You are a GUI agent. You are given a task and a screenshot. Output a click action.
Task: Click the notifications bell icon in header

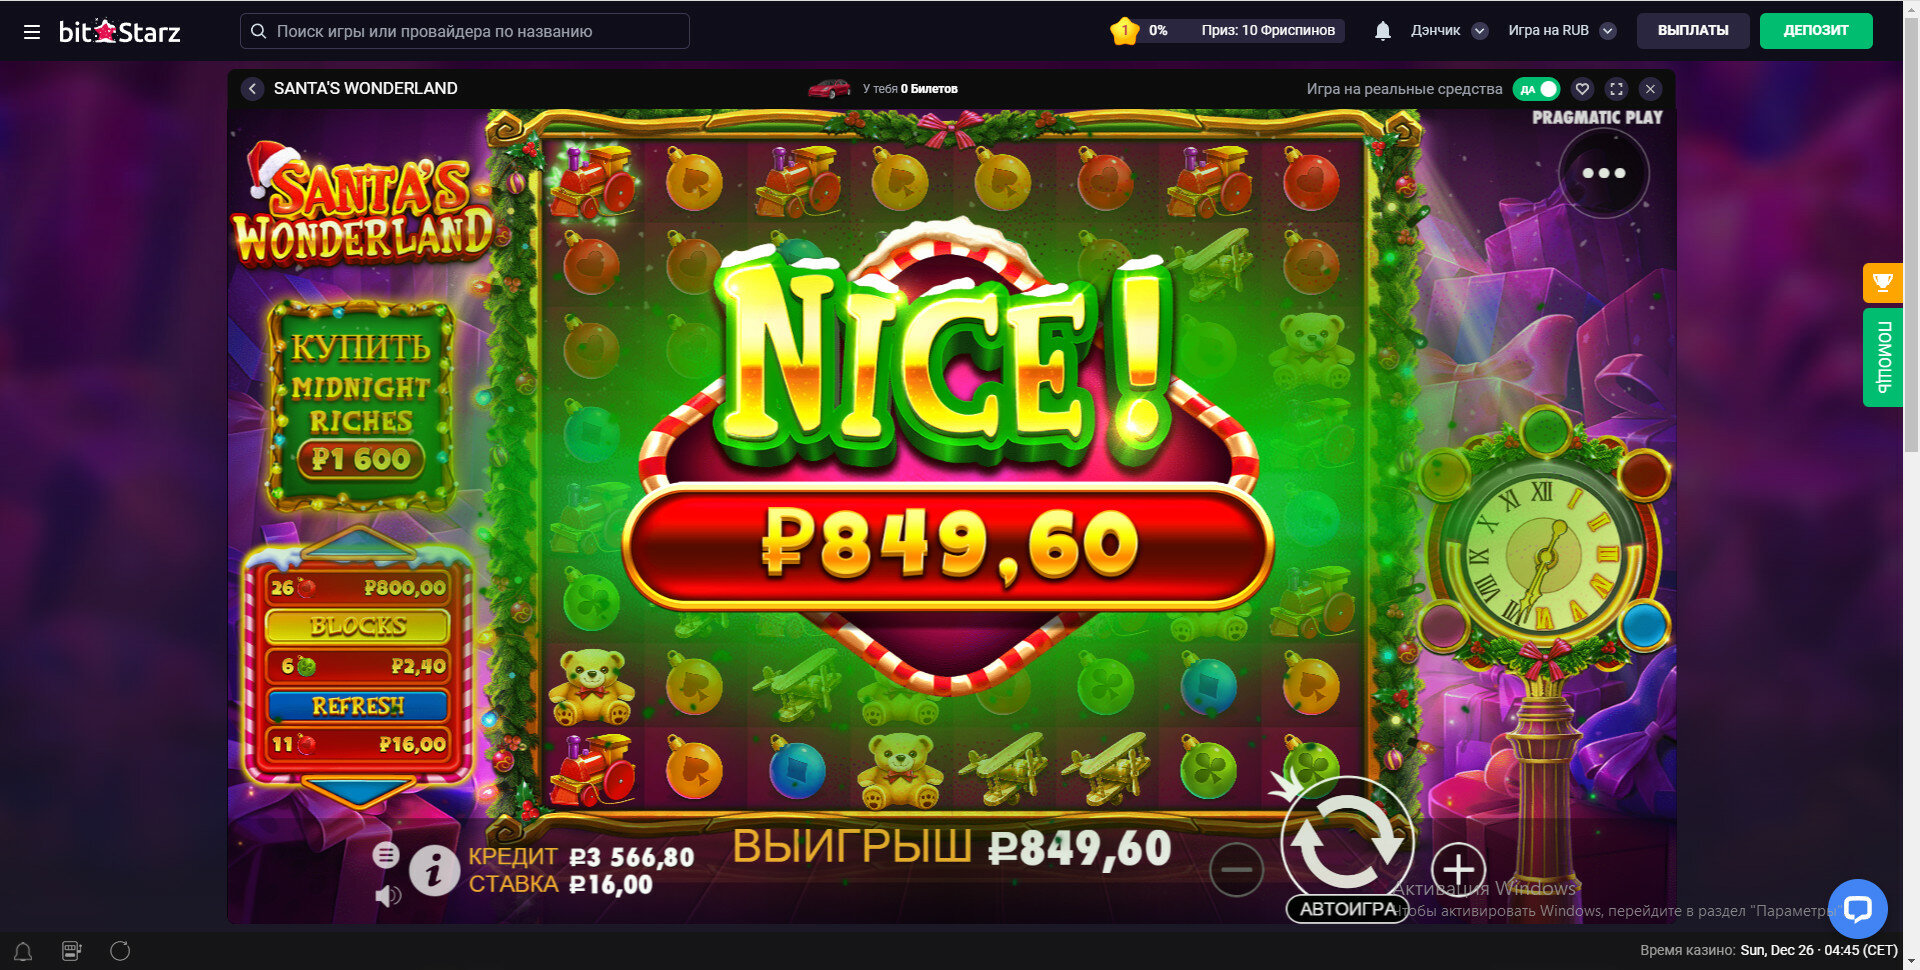(1382, 31)
